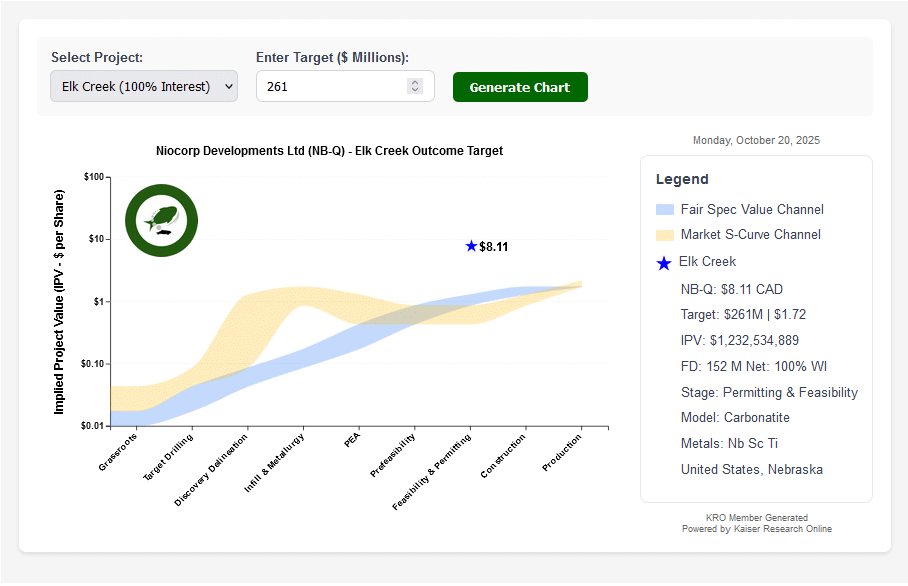Open the Select Project dropdown
908x586 pixels.
(x=144, y=86)
